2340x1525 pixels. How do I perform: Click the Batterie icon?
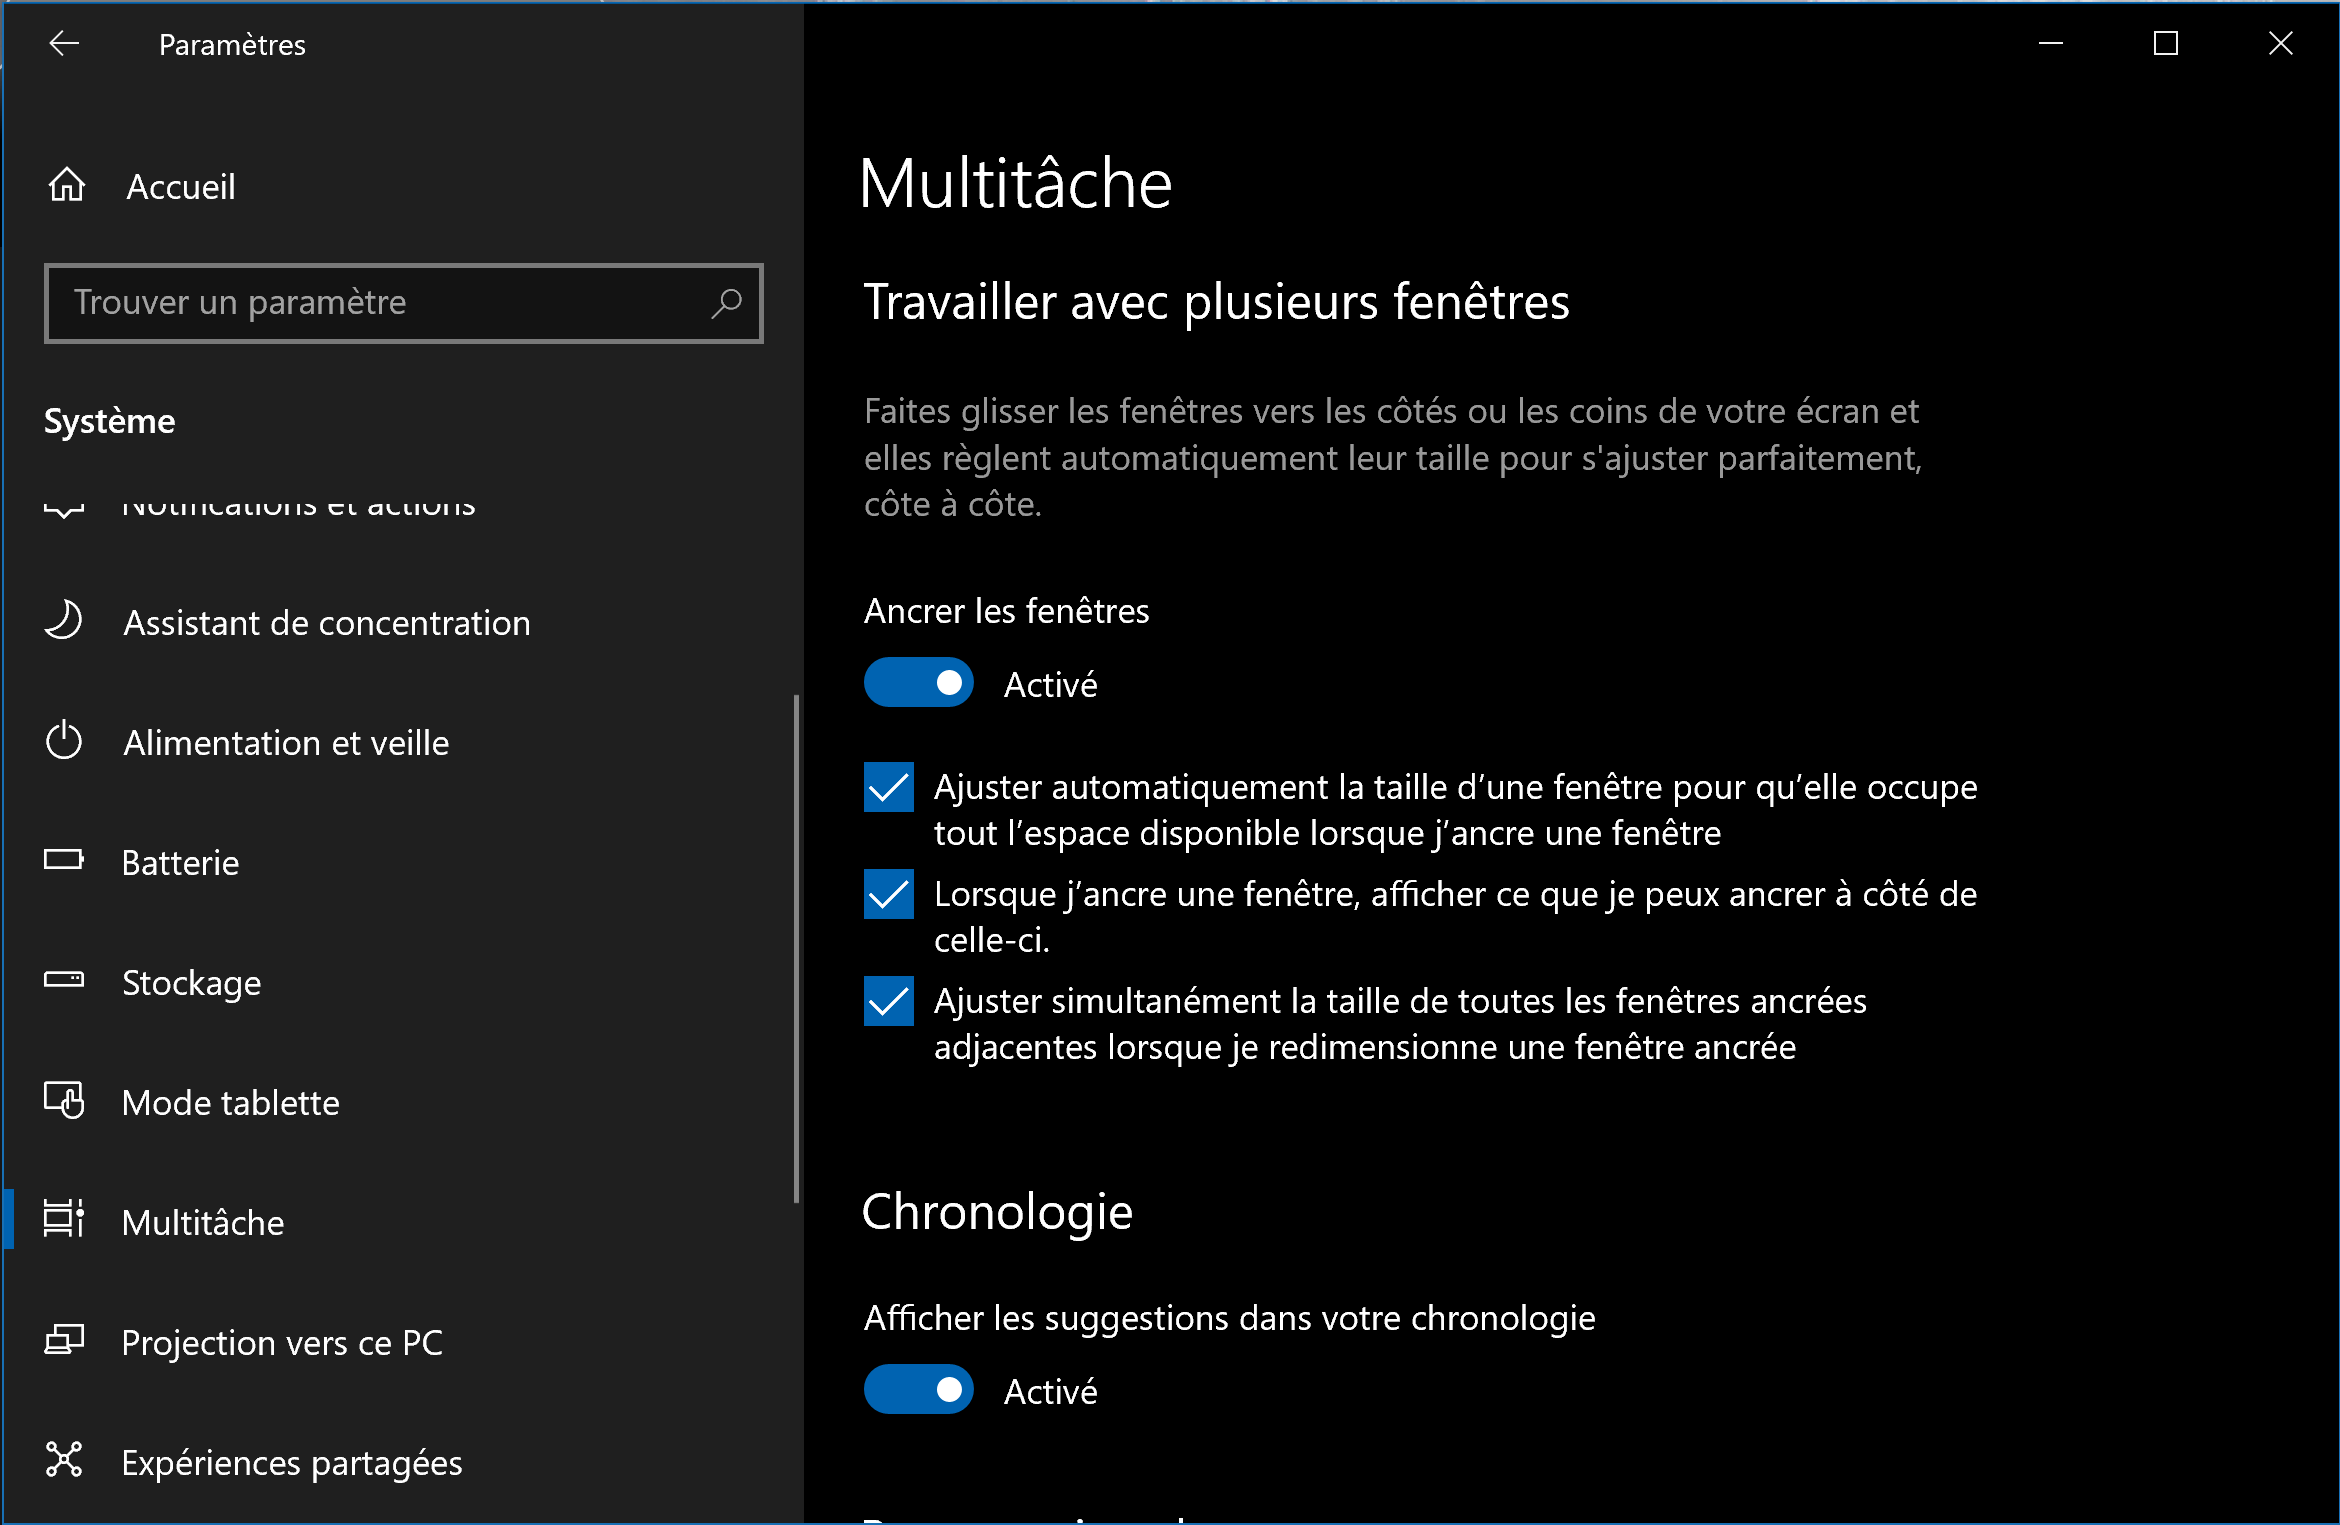(64, 860)
